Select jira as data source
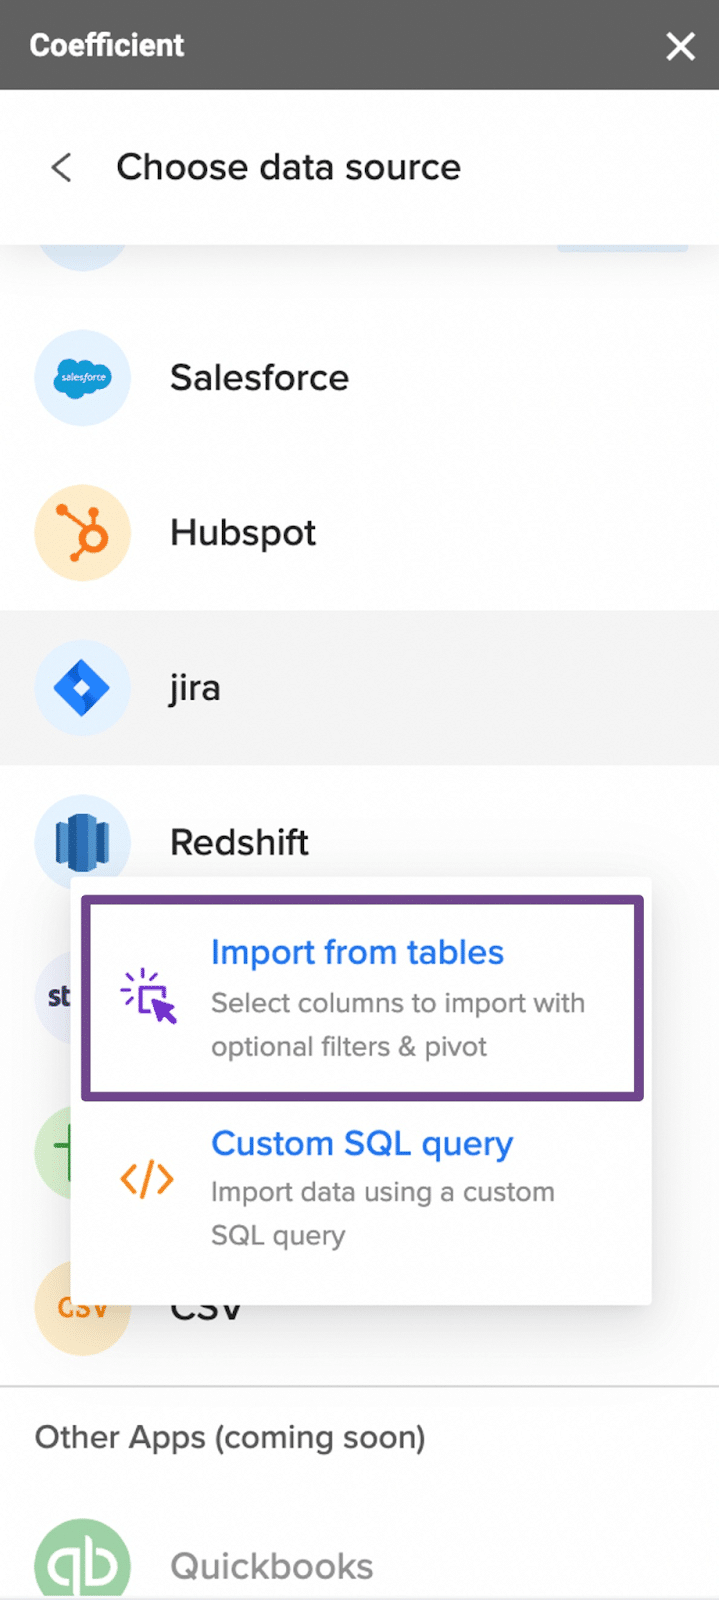 195,688
